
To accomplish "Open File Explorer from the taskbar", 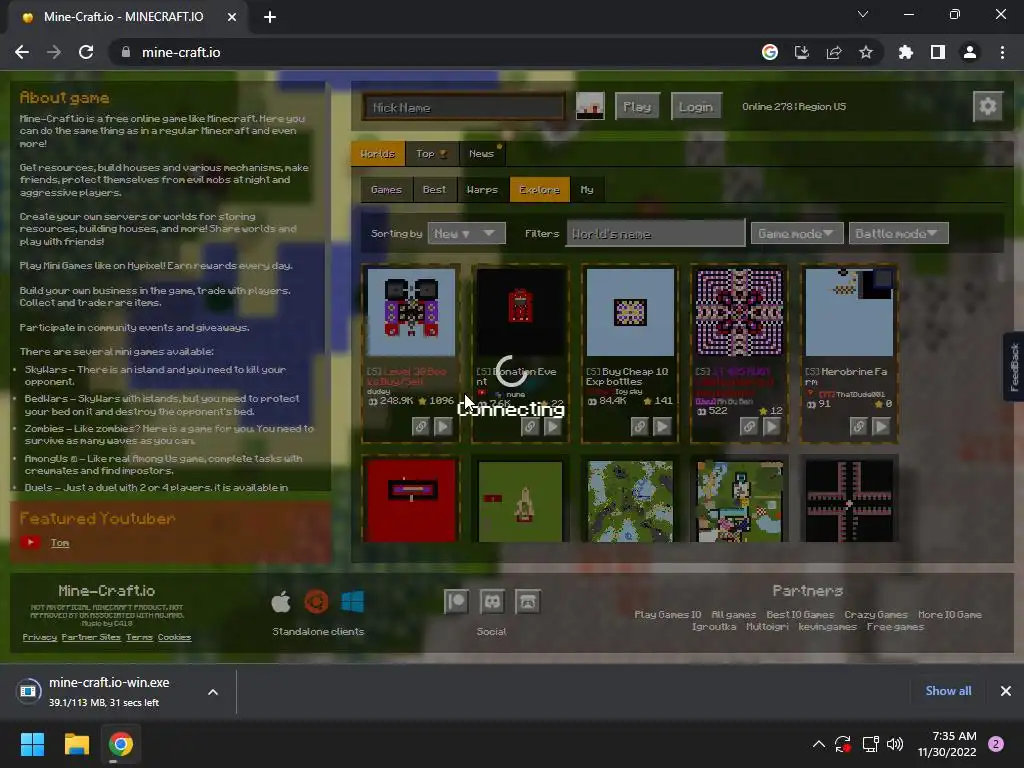I will pyautogui.click(x=76, y=744).
